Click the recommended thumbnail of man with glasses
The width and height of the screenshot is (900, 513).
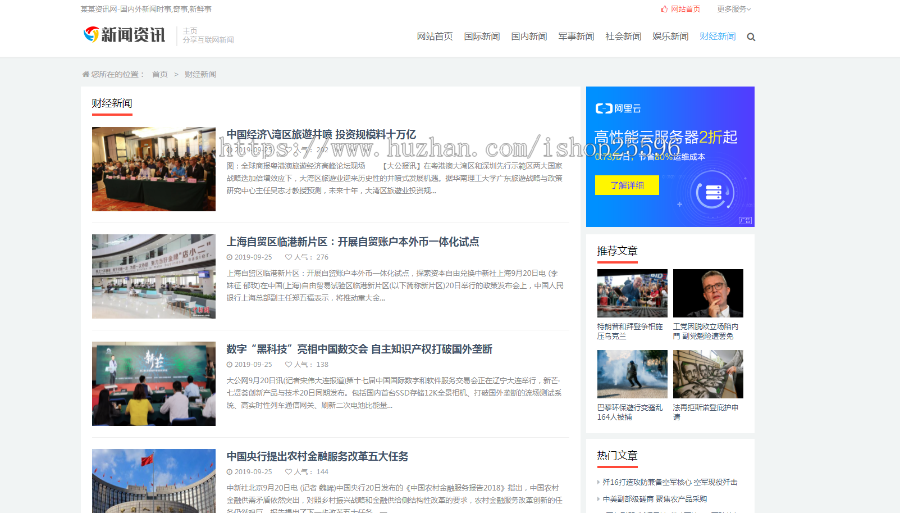pyautogui.click(x=708, y=293)
